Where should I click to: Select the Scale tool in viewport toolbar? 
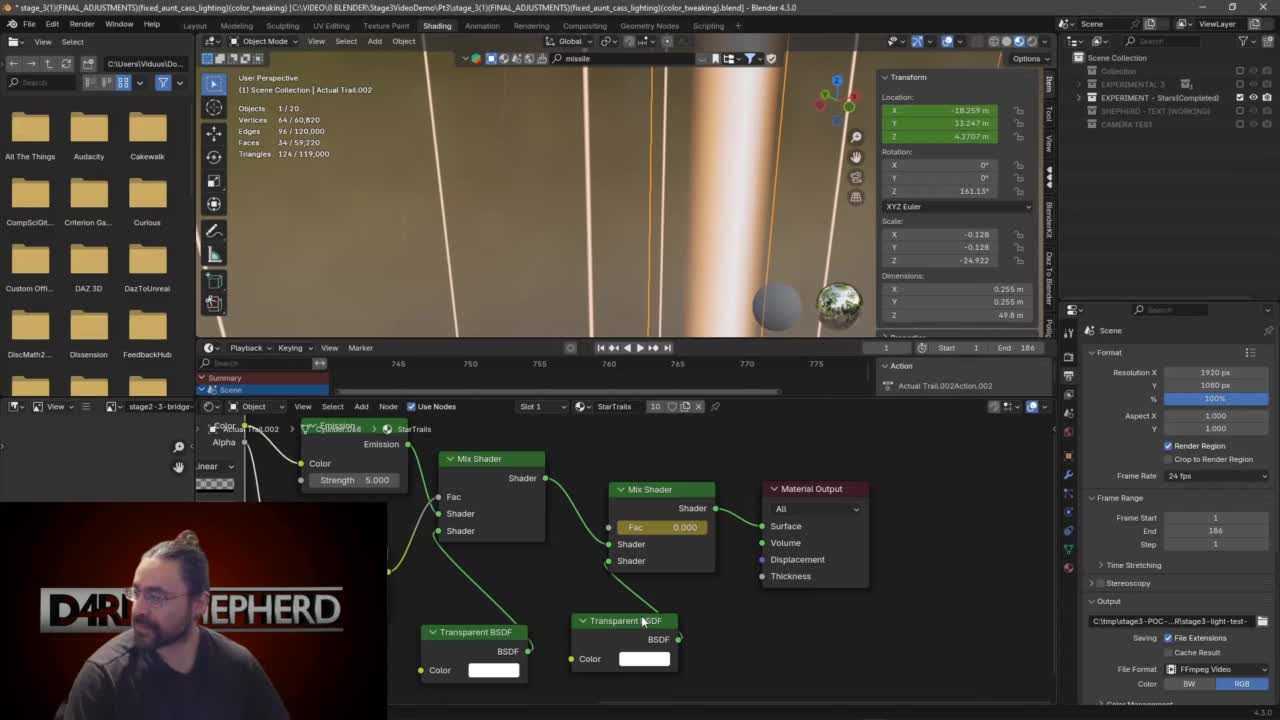214,181
